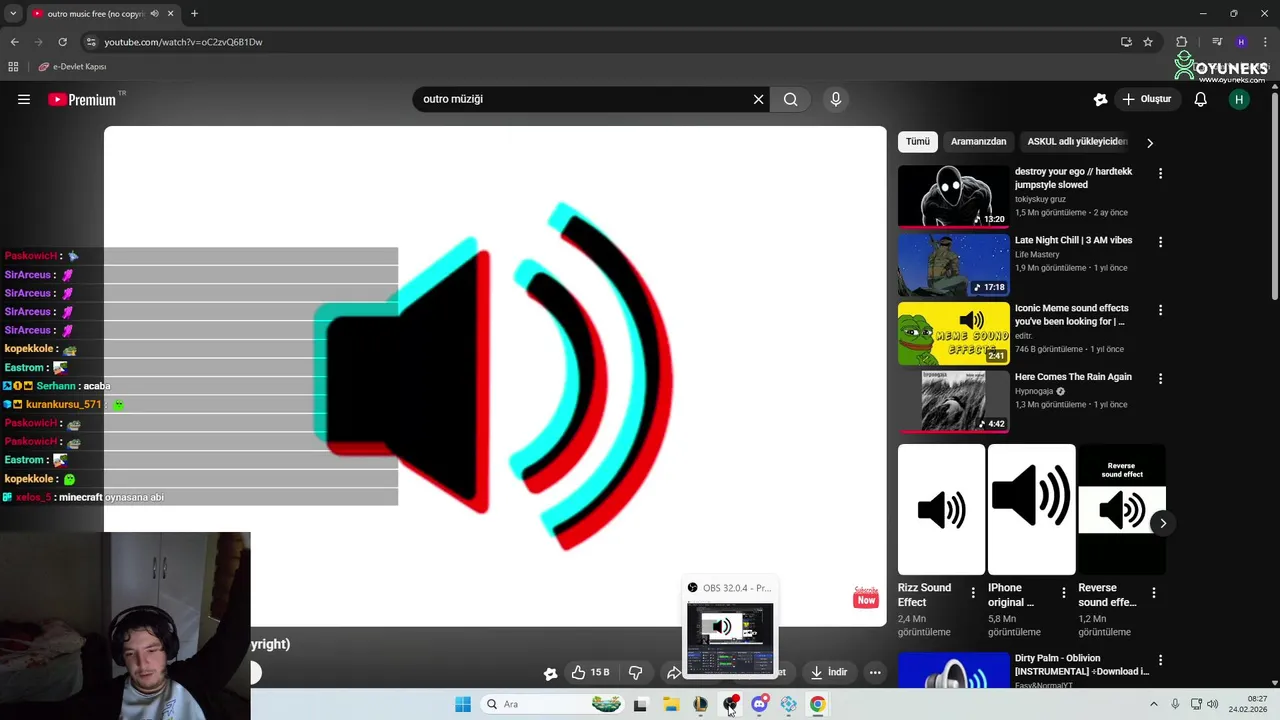The height and width of the screenshot is (720, 1280).
Task: Click the sparkle icon left of like button
Action: [550, 673]
